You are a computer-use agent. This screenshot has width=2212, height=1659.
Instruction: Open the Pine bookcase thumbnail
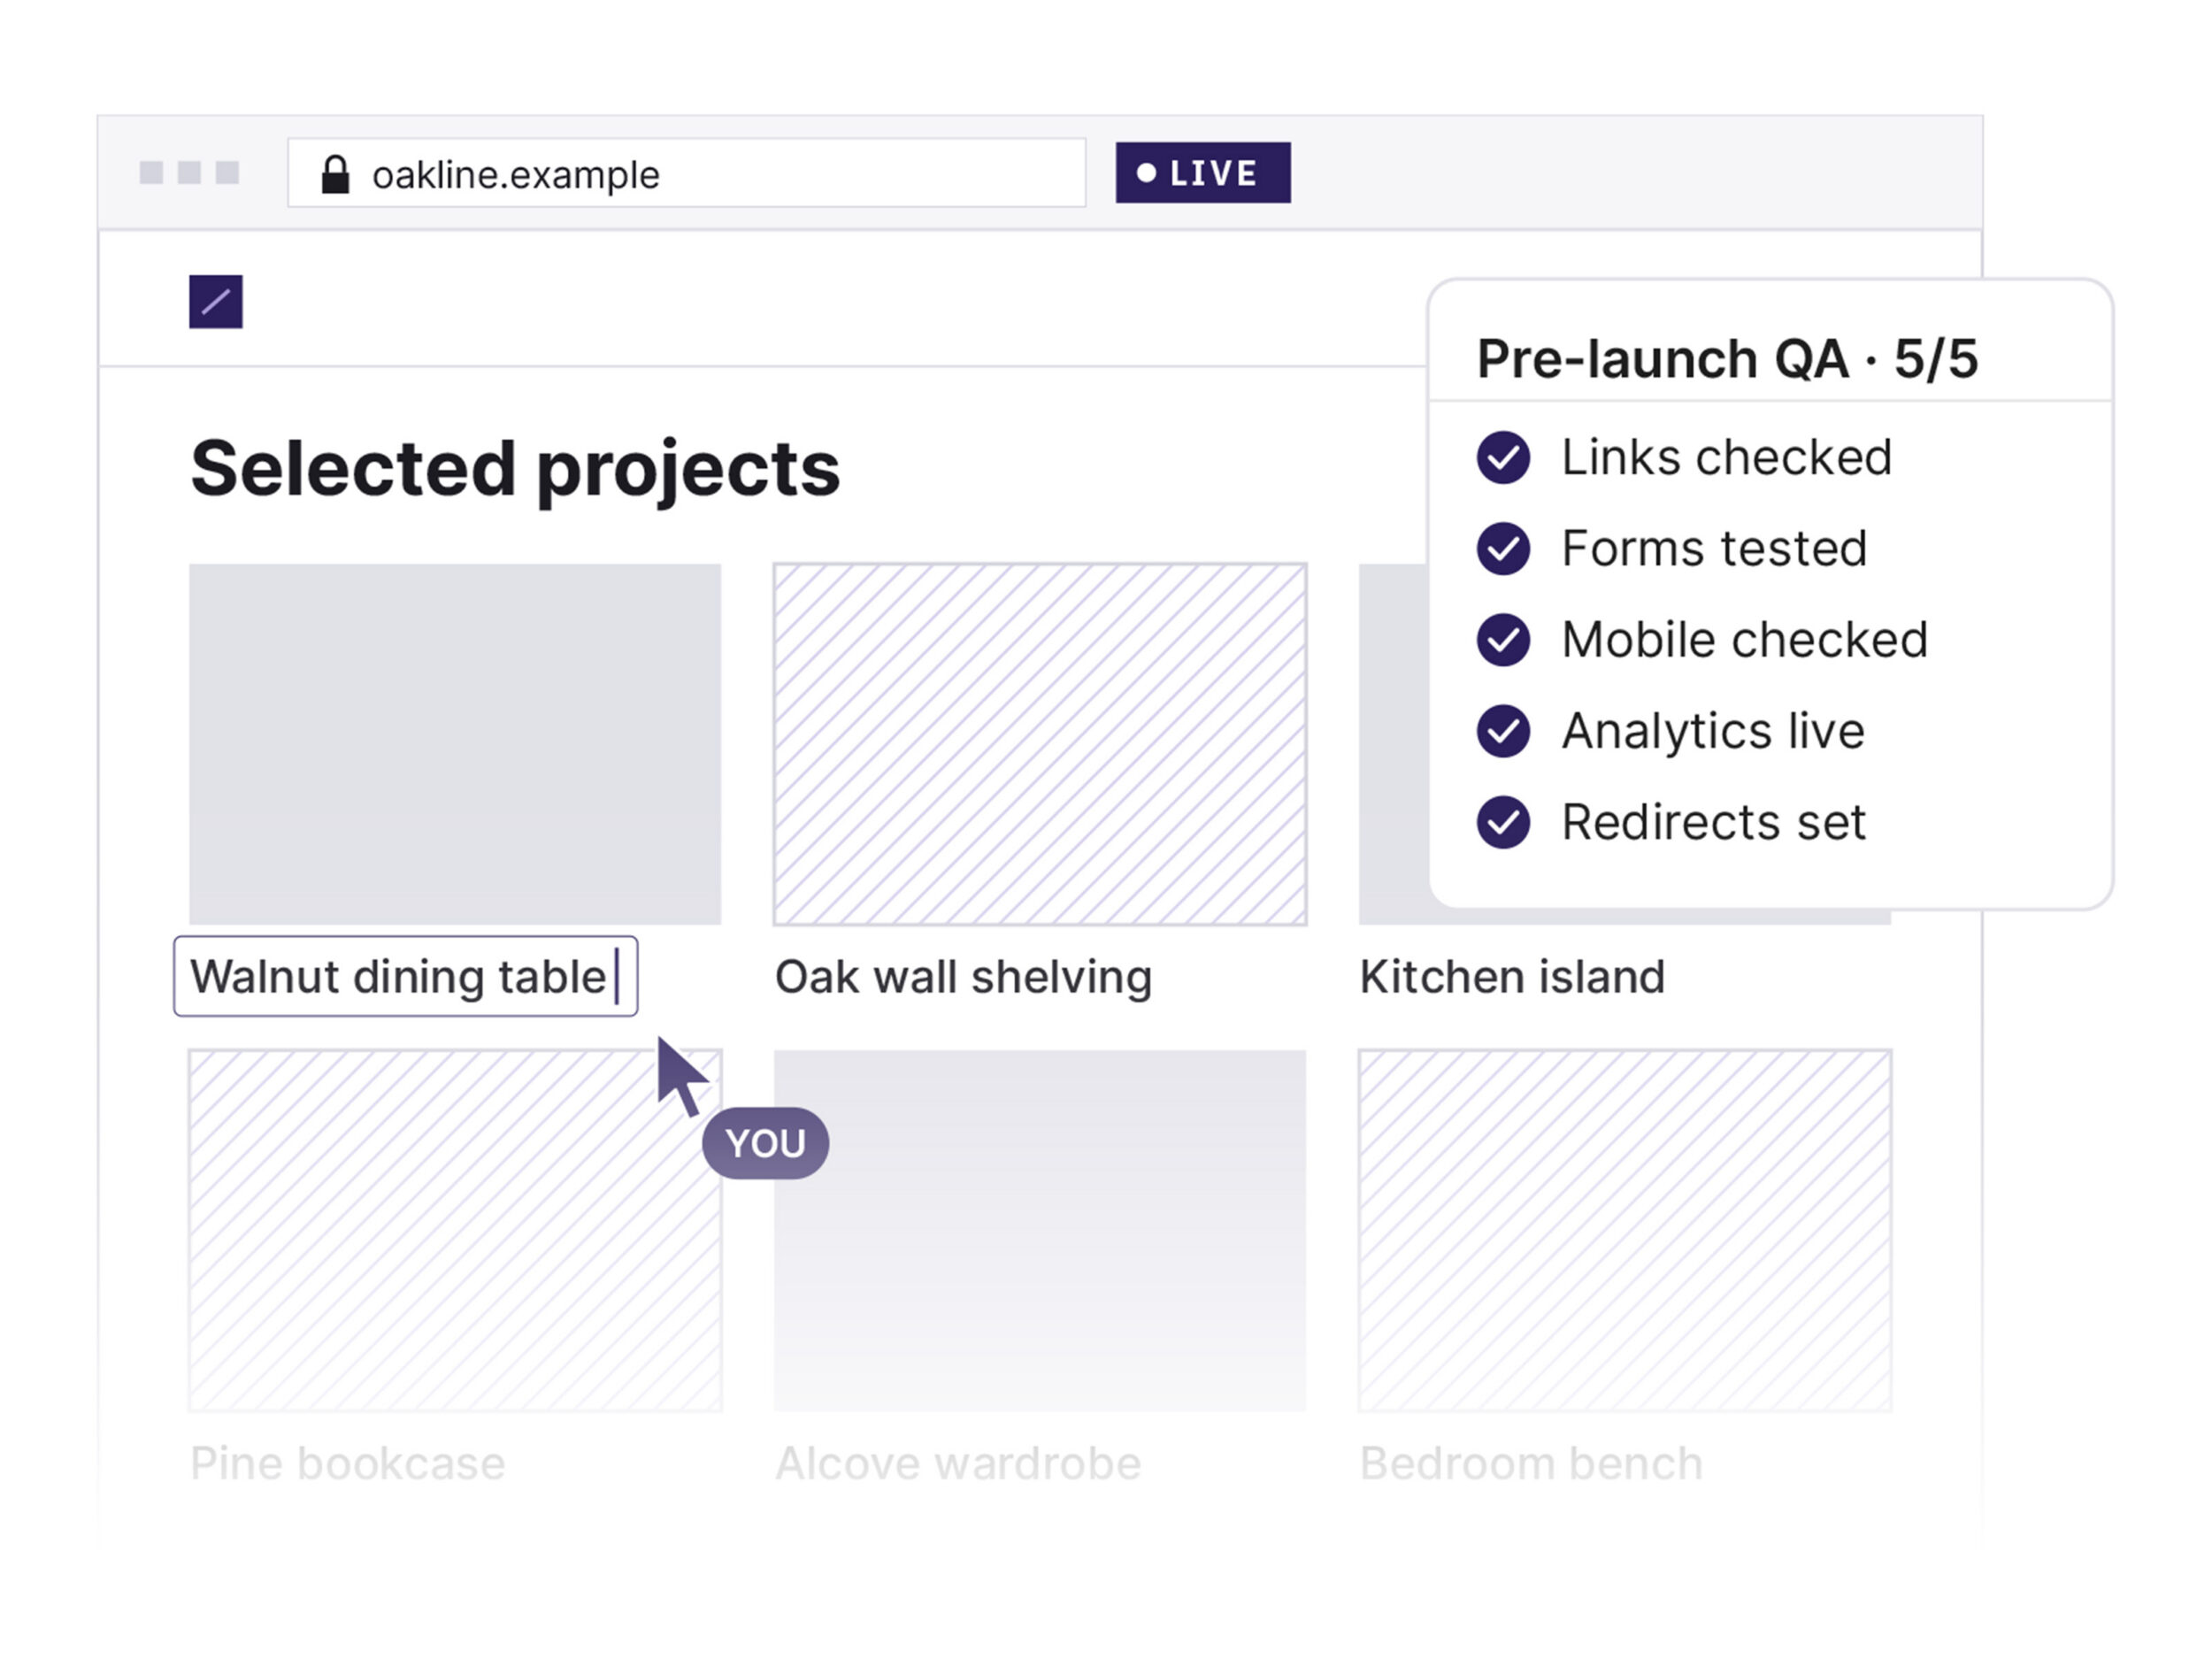(455, 1230)
